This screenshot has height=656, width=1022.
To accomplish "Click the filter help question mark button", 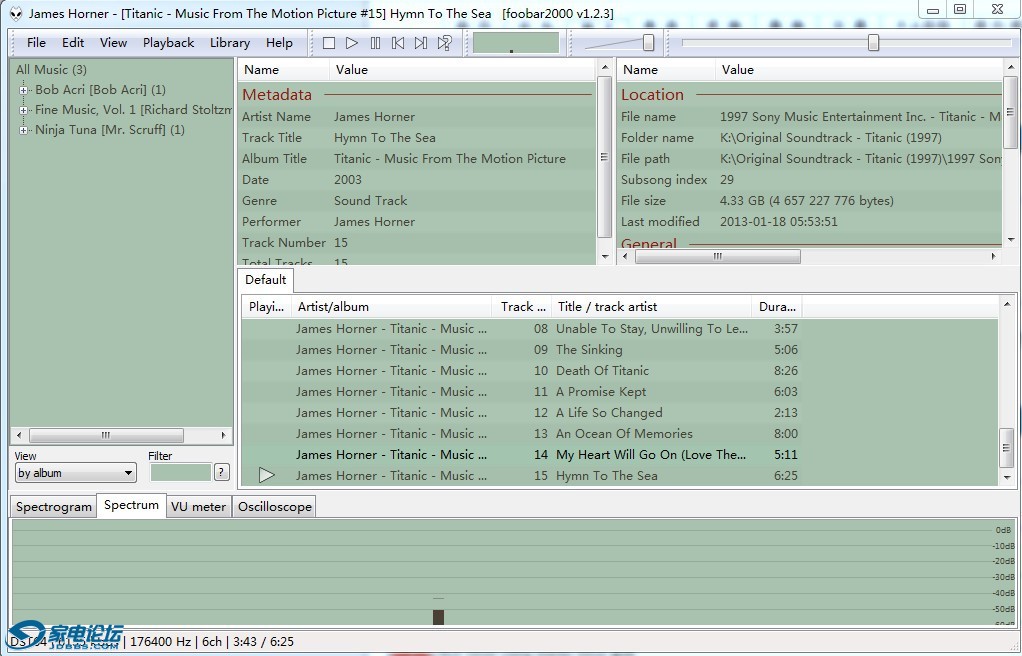I will [x=222, y=472].
